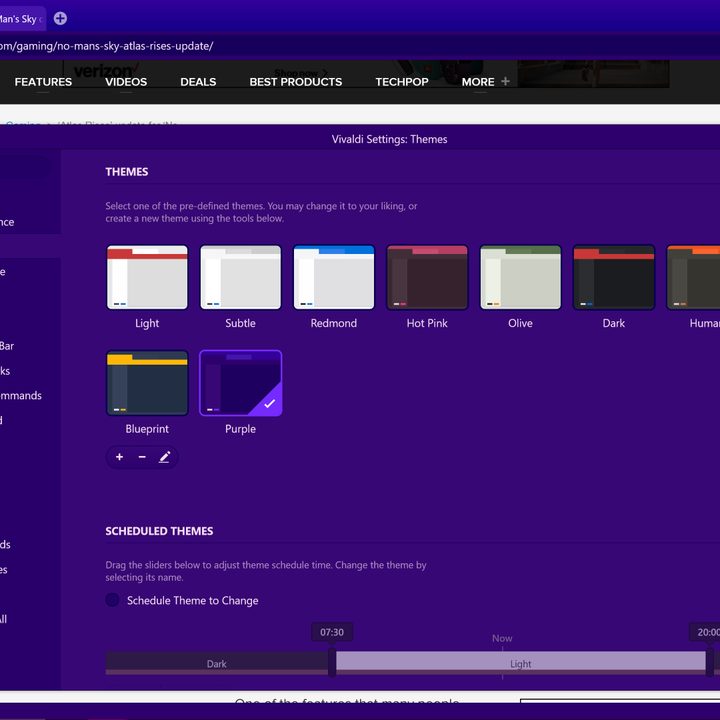Click the Light segment on schedule timeline
The width and height of the screenshot is (720, 720).
[521, 663]
